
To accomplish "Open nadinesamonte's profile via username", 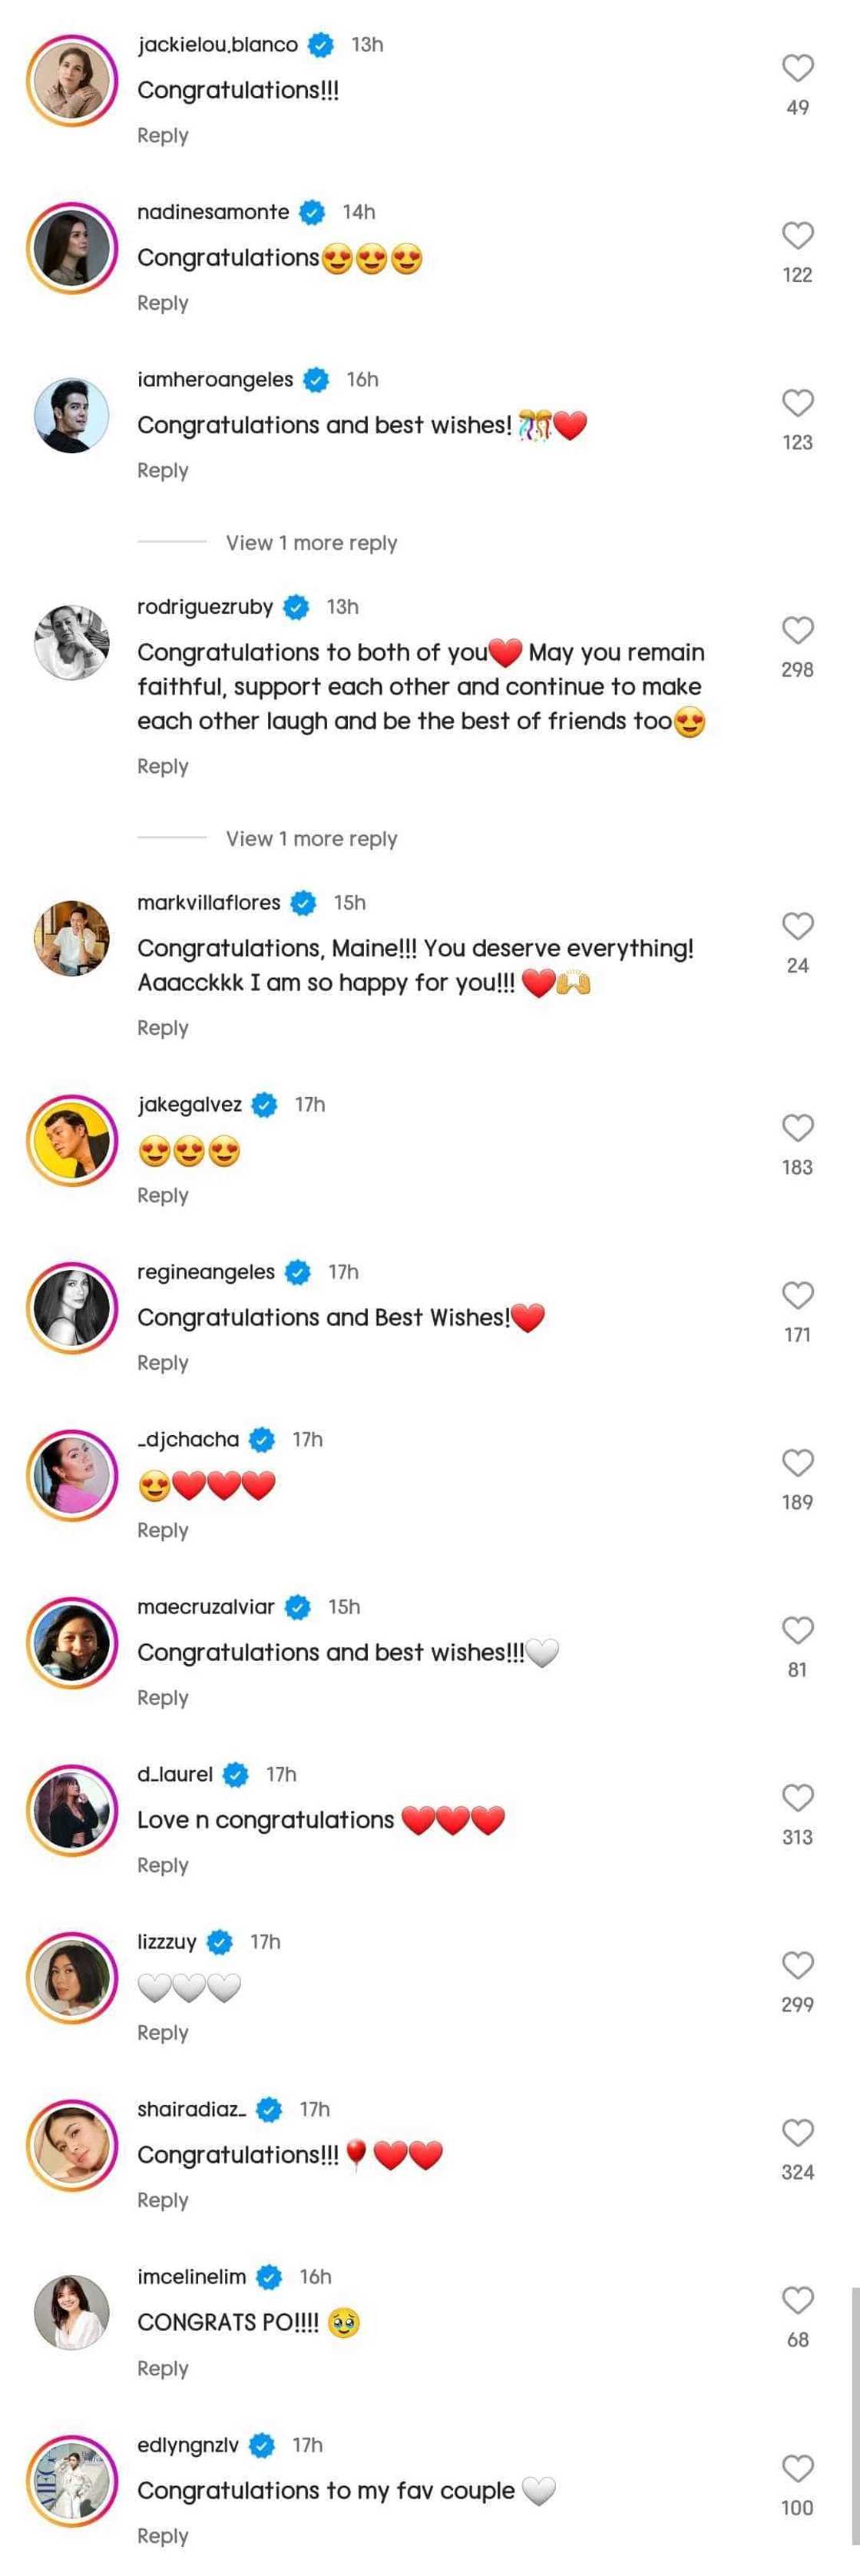I will [x=213, y=212].
